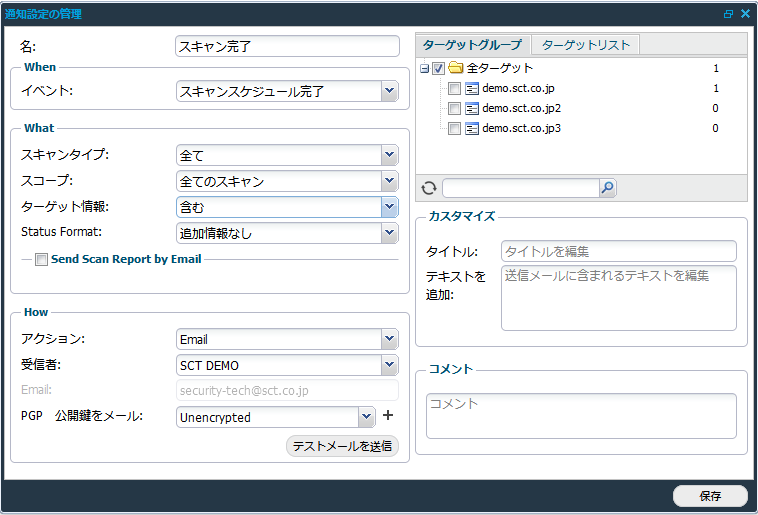Image resolution: width=758 pixels, height=515 pixels.
Task: Click the target icon for demo.sct.co.jp
Action: [x=472, y=88]
